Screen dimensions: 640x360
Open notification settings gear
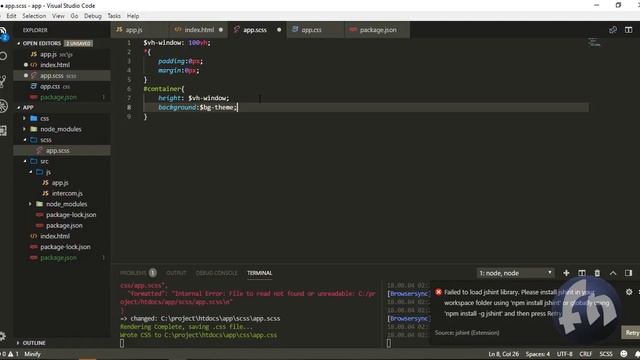click(629, 292)
